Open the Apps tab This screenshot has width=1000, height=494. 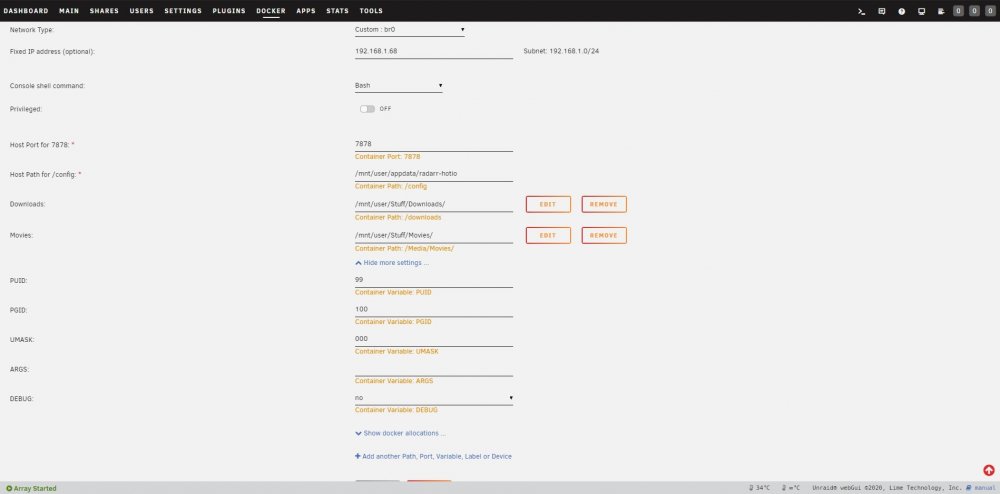(306, 11)
